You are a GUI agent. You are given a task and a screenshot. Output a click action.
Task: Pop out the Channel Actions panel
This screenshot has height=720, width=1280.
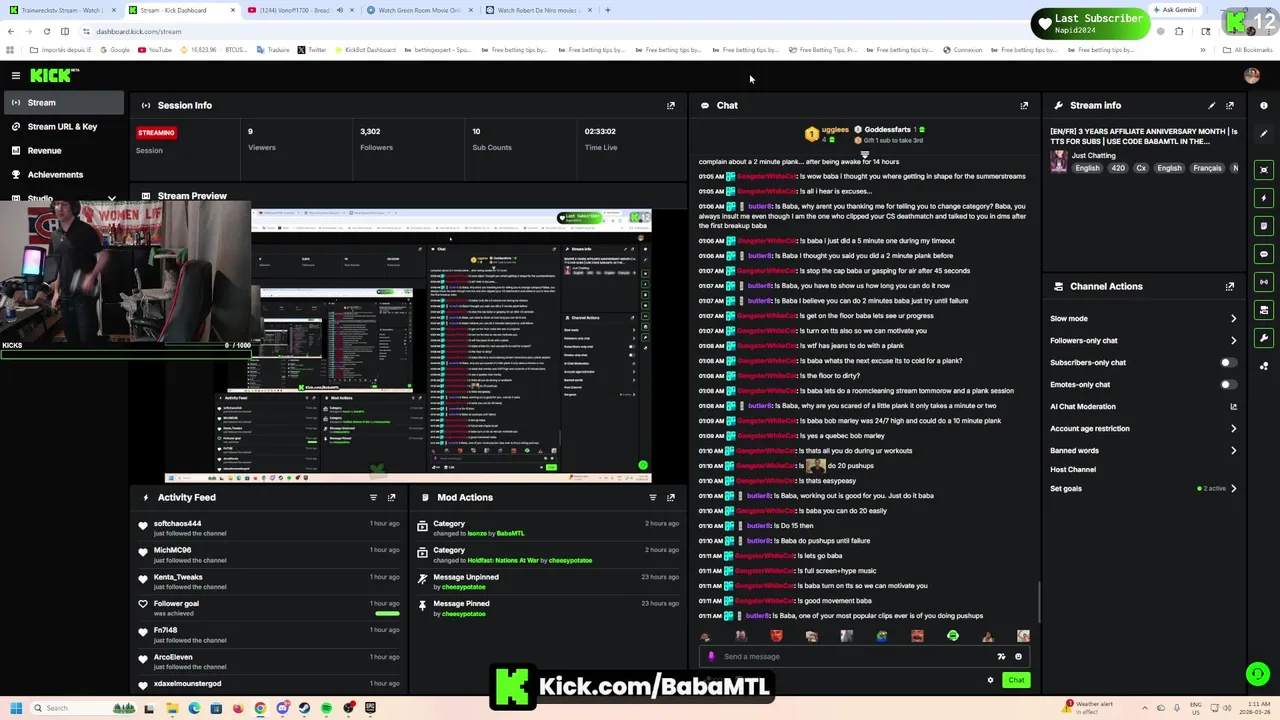click(x=1230, y=286)
